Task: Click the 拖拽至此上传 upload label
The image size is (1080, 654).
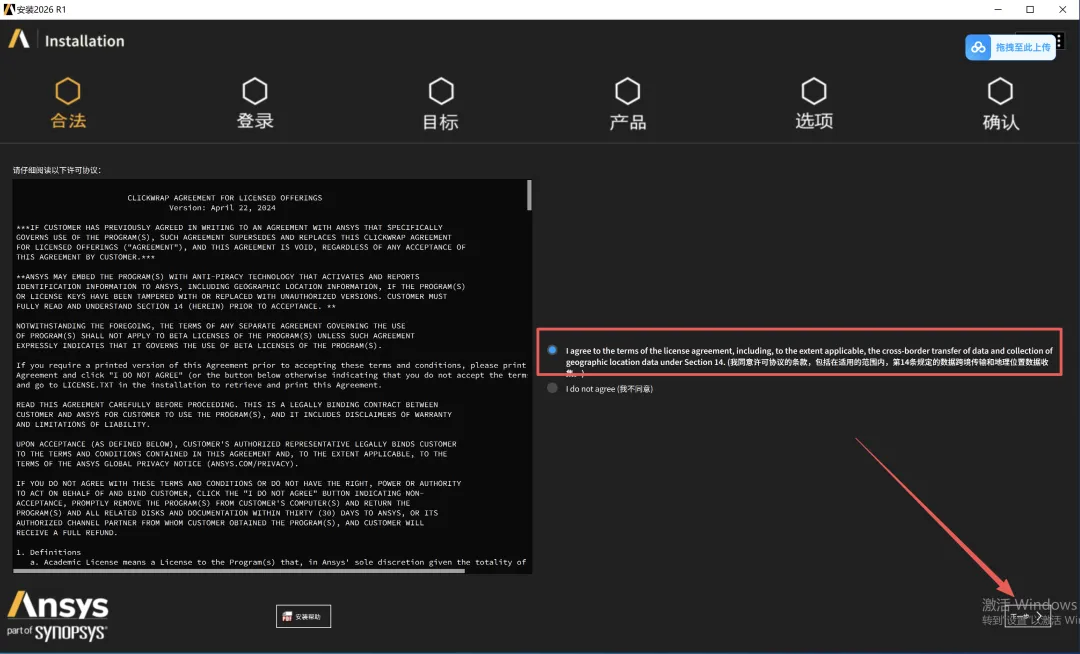Action: click(x=1023, y=48)
